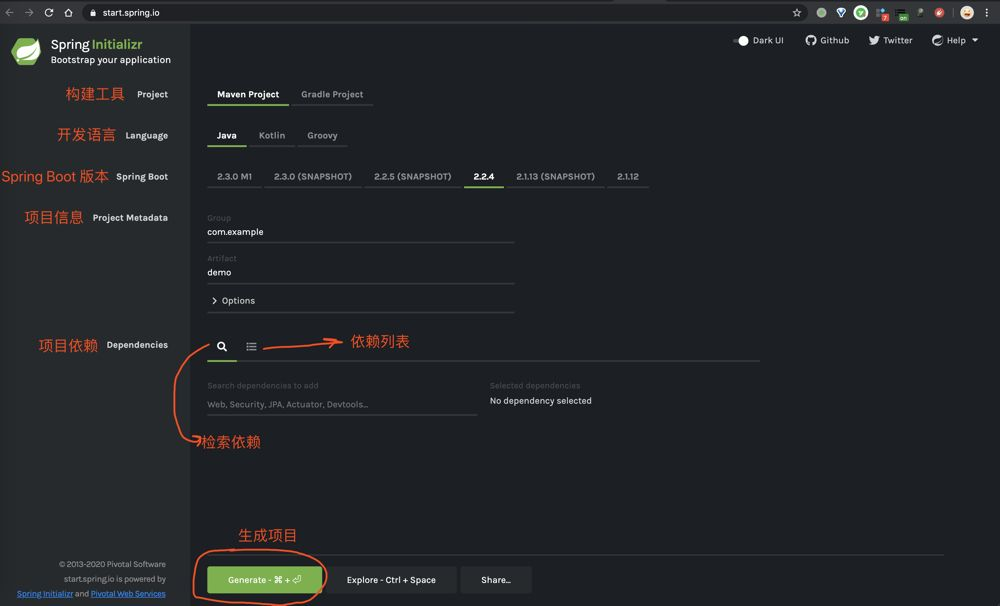Click the Group field com.example
This screenshot has height=606, width=1000.
pos(360,232)
